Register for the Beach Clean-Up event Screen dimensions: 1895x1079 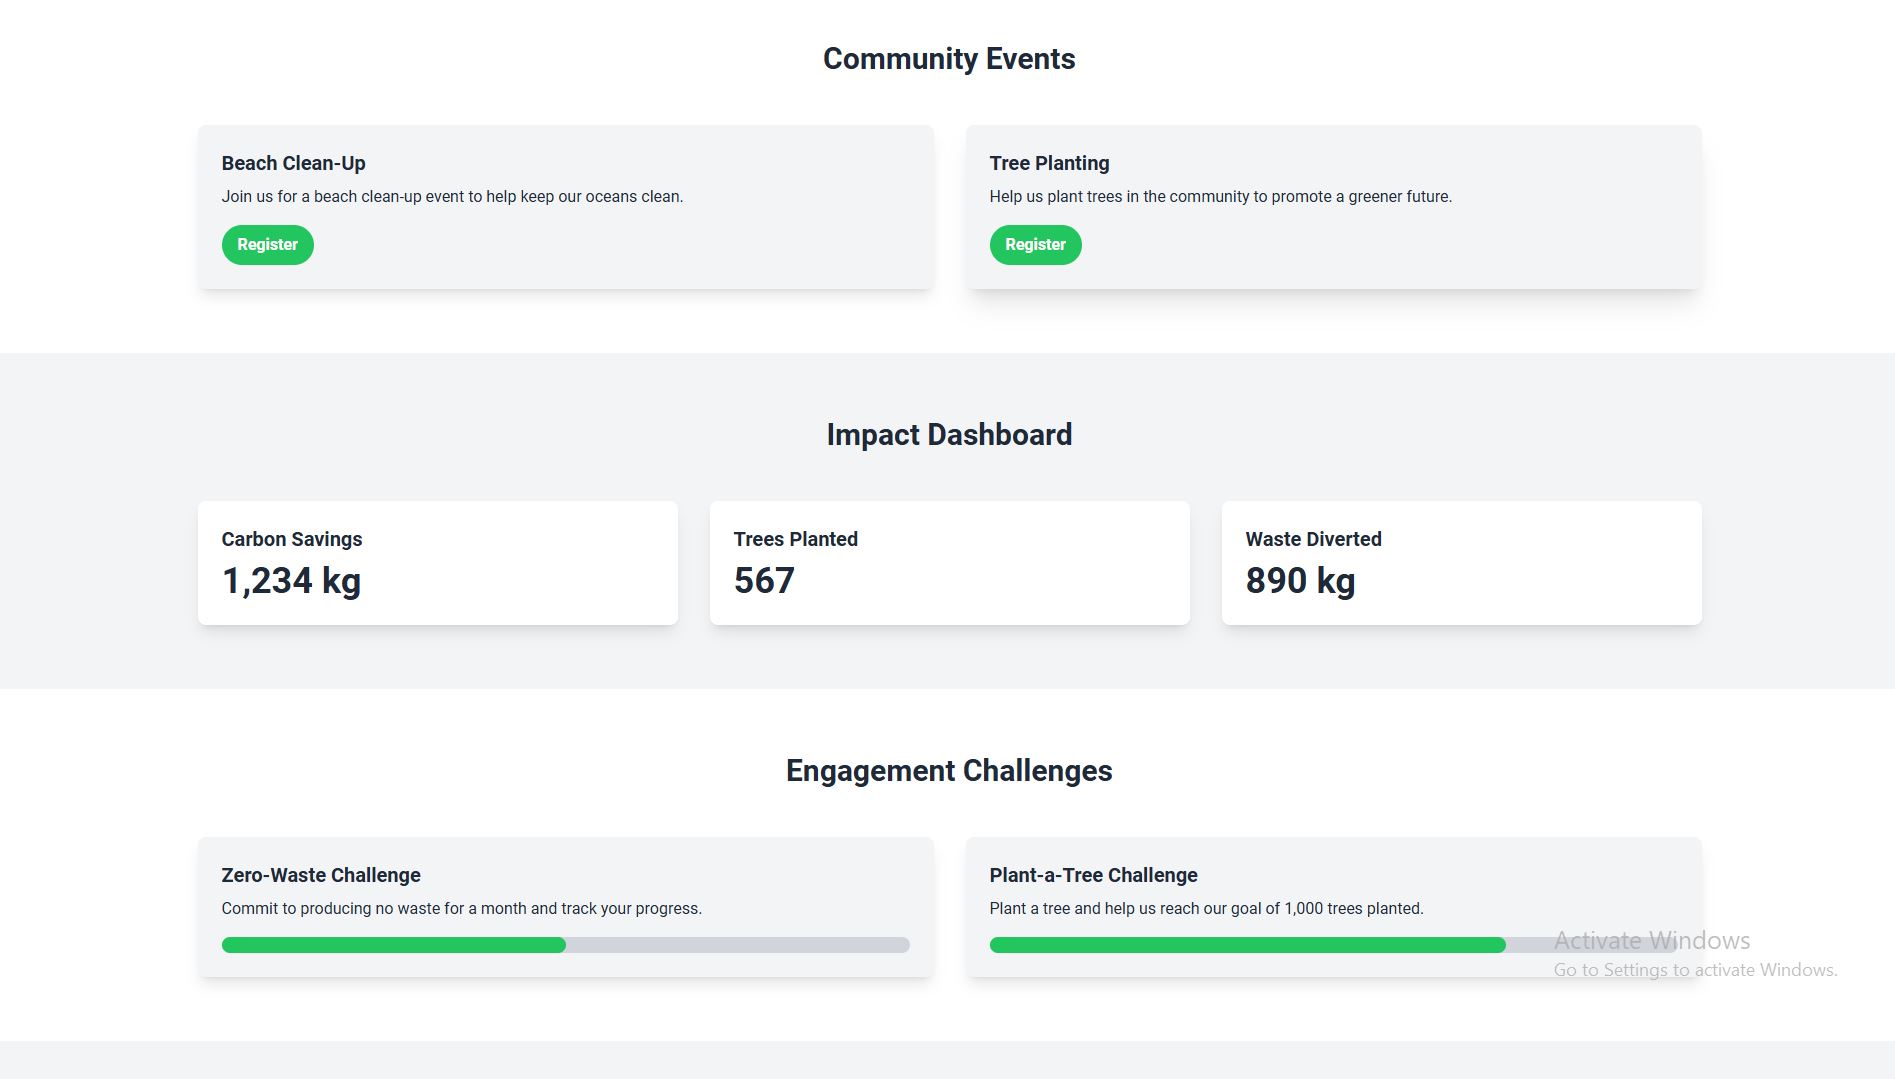(267, 245)
